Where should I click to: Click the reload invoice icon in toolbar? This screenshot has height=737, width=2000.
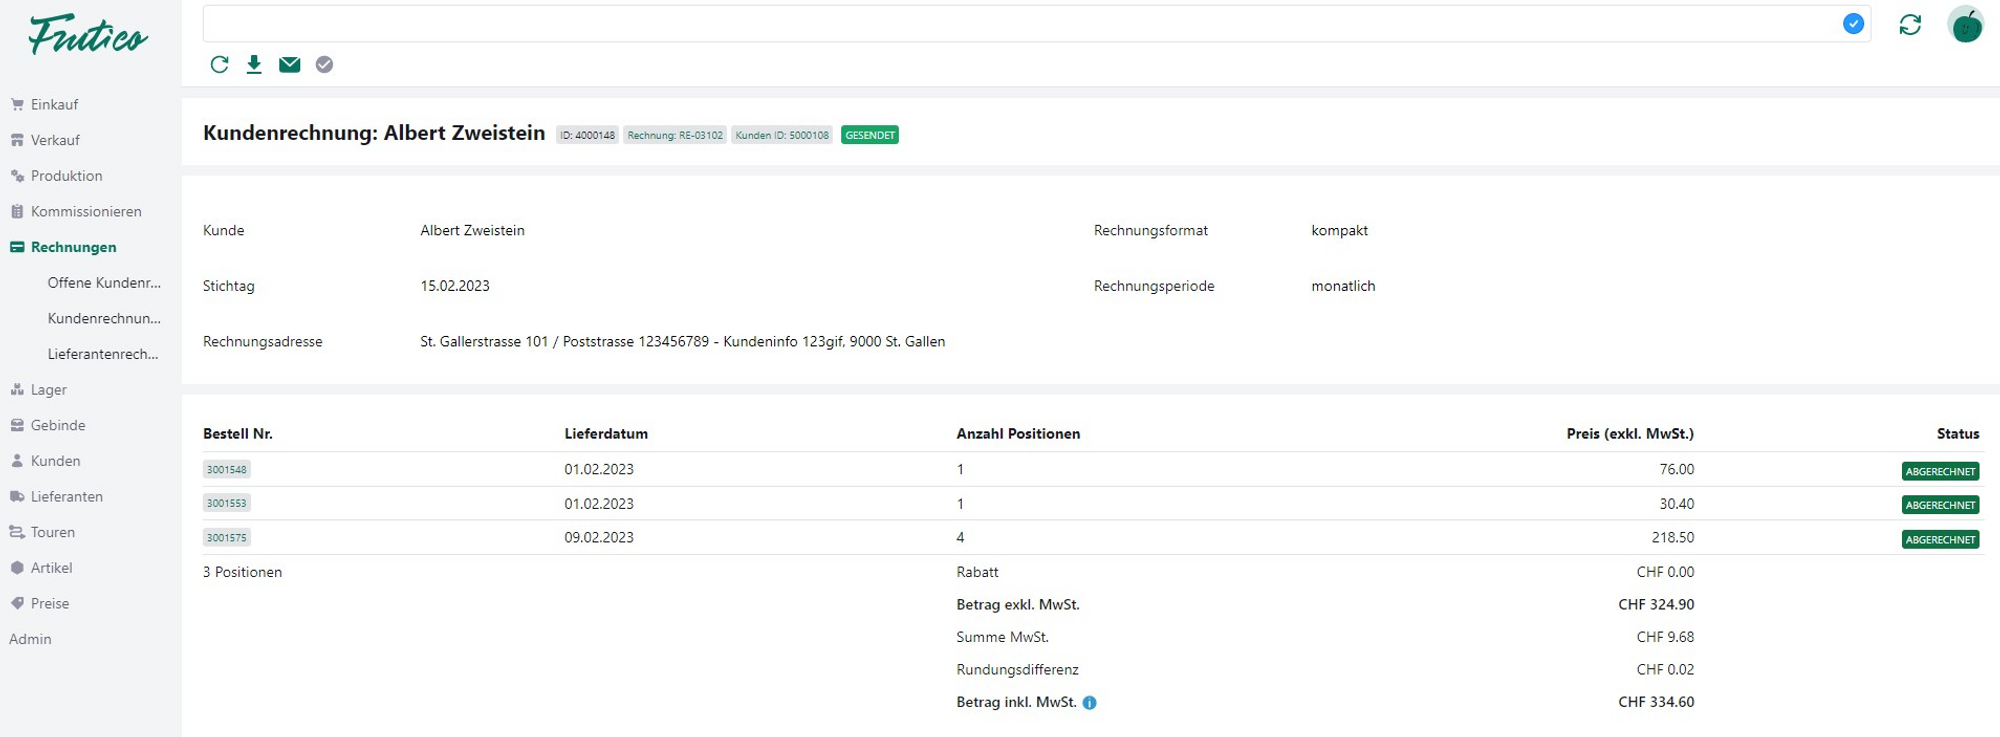[x=219, y=65]
